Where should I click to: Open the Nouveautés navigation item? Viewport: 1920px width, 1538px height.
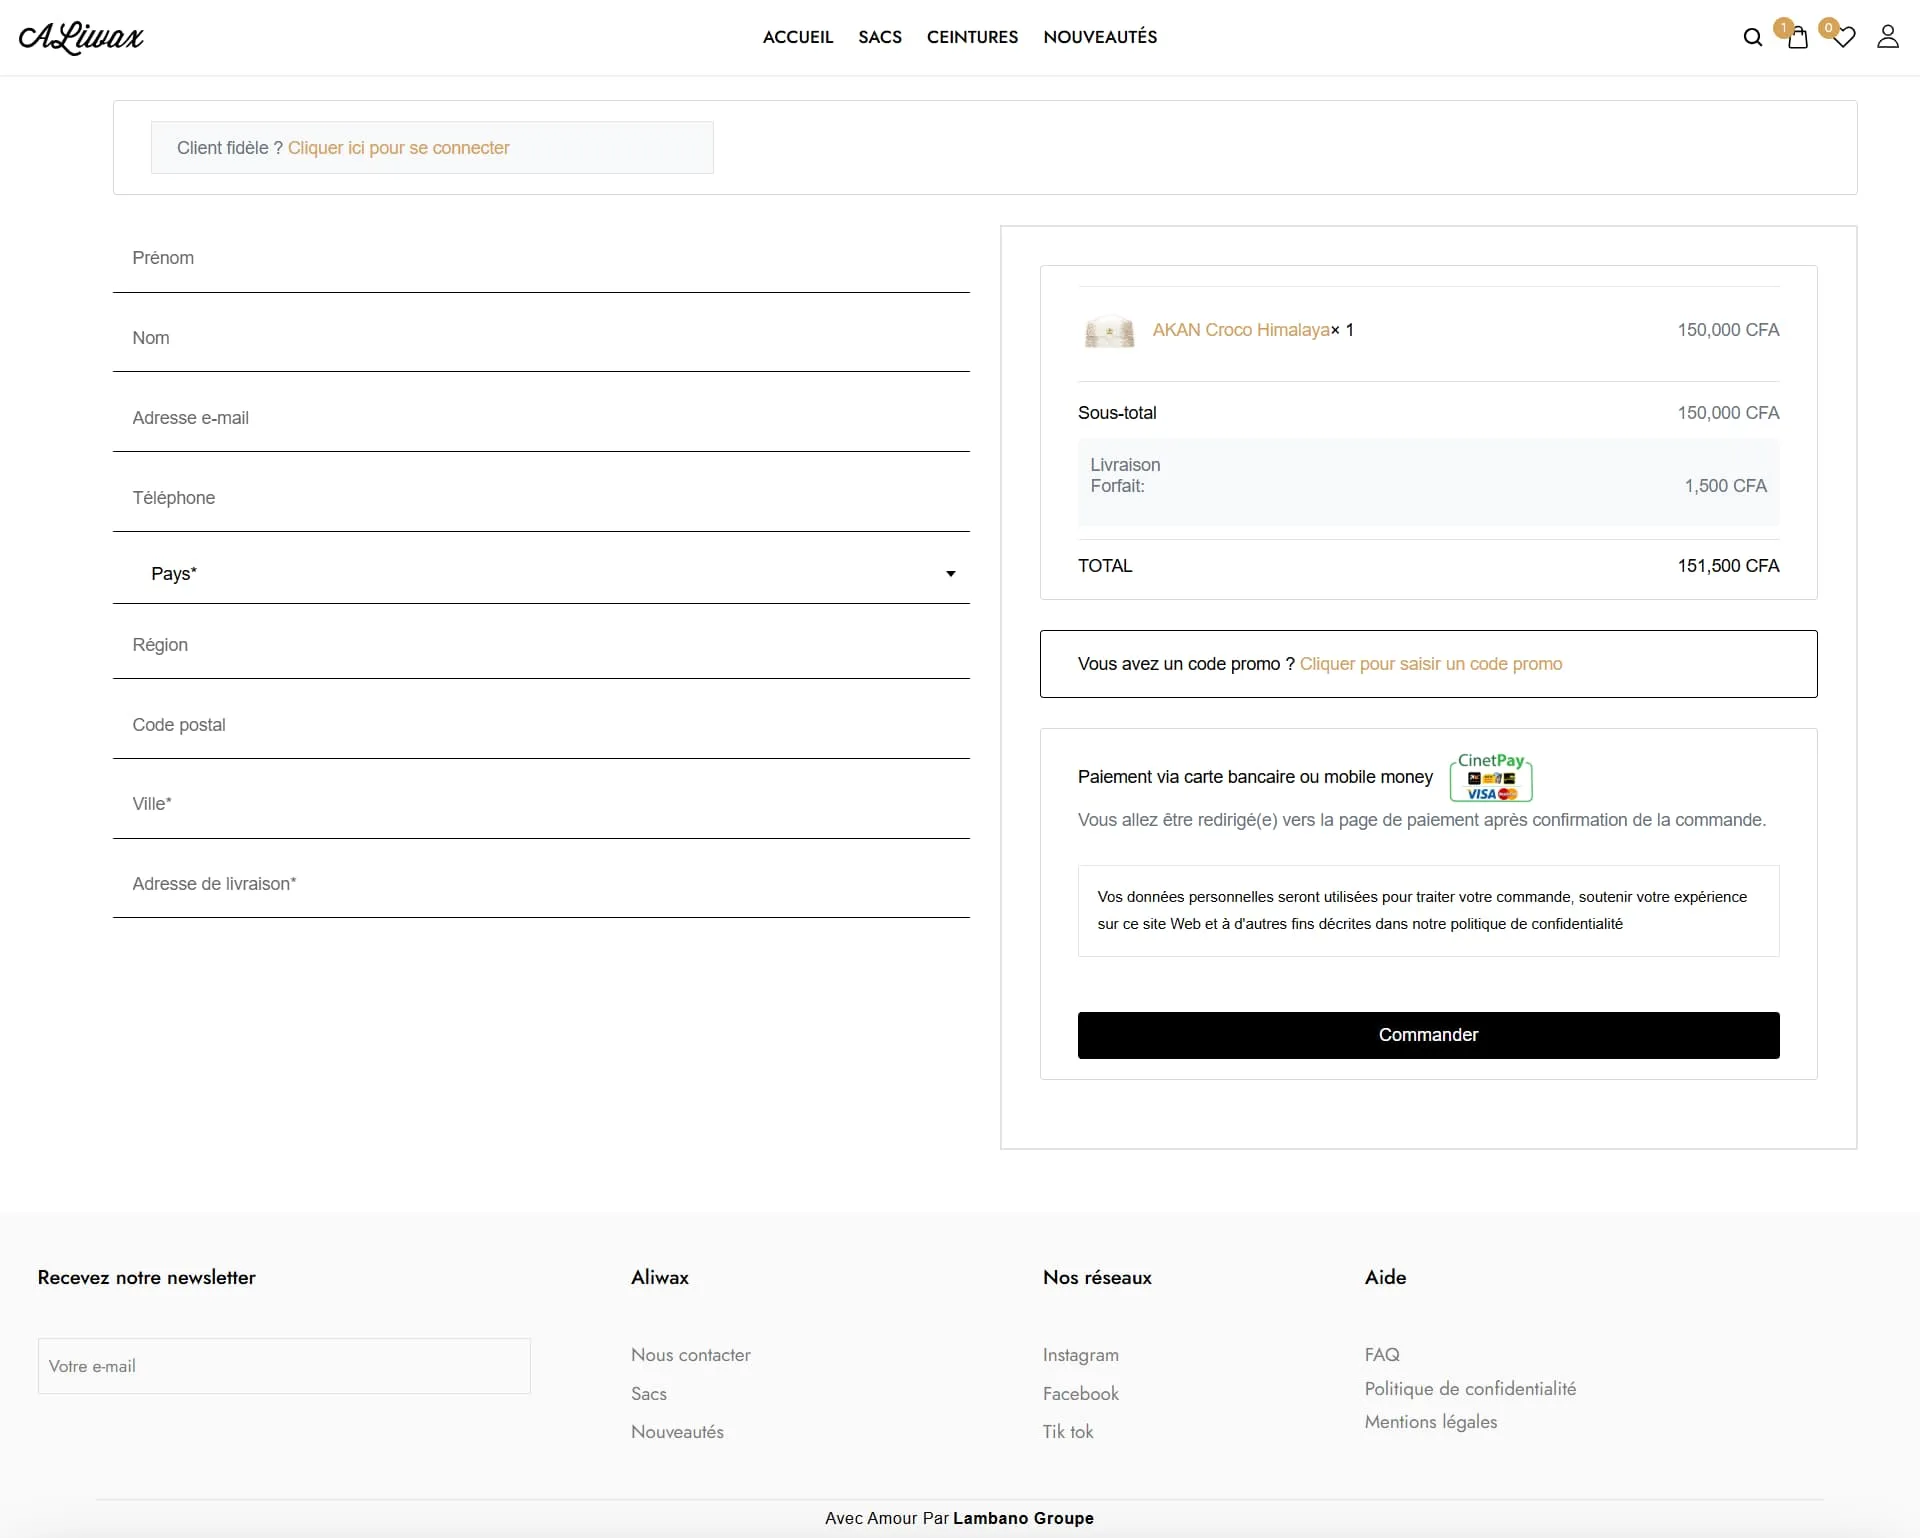pyautogui.click(x=1099, y=37)
